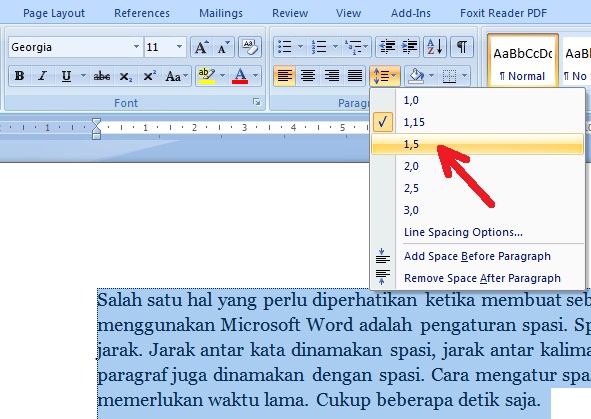Increase paragraph indent

point(409,47)
